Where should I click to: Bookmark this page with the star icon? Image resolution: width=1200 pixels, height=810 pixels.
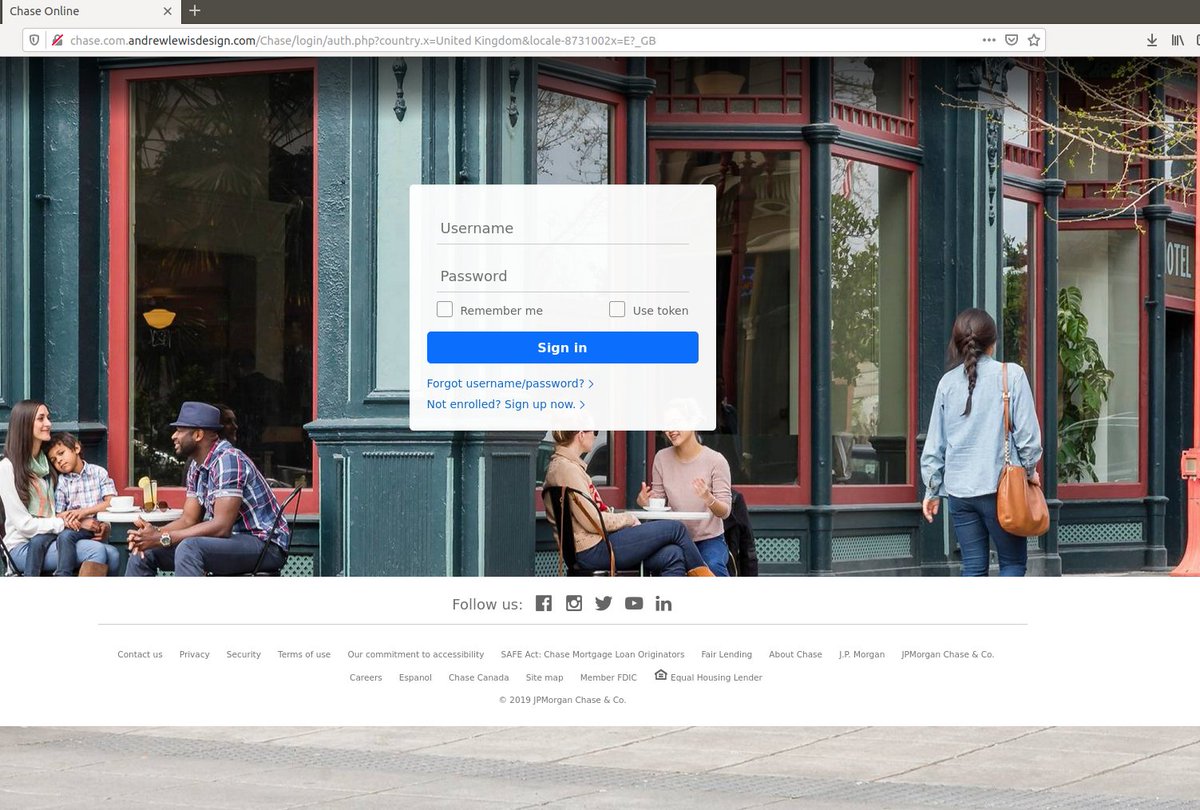(1034, 40)
